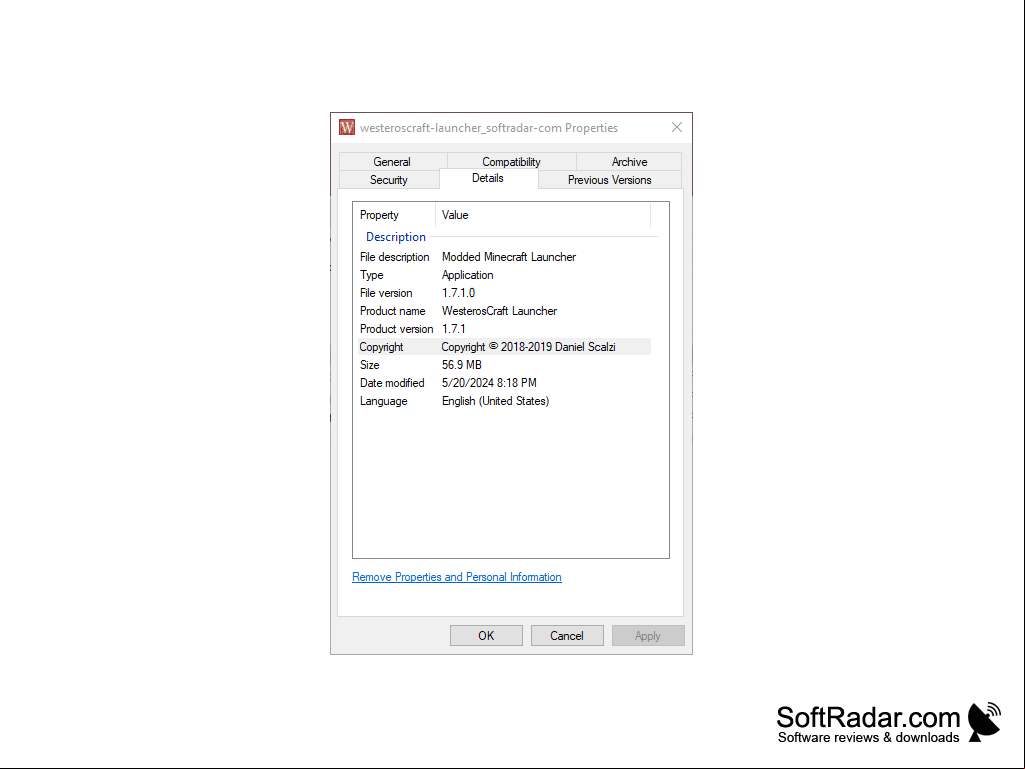Click the Cancel button
The height and width of the screenshot is (769, 1025).
[x=567, y=636]
